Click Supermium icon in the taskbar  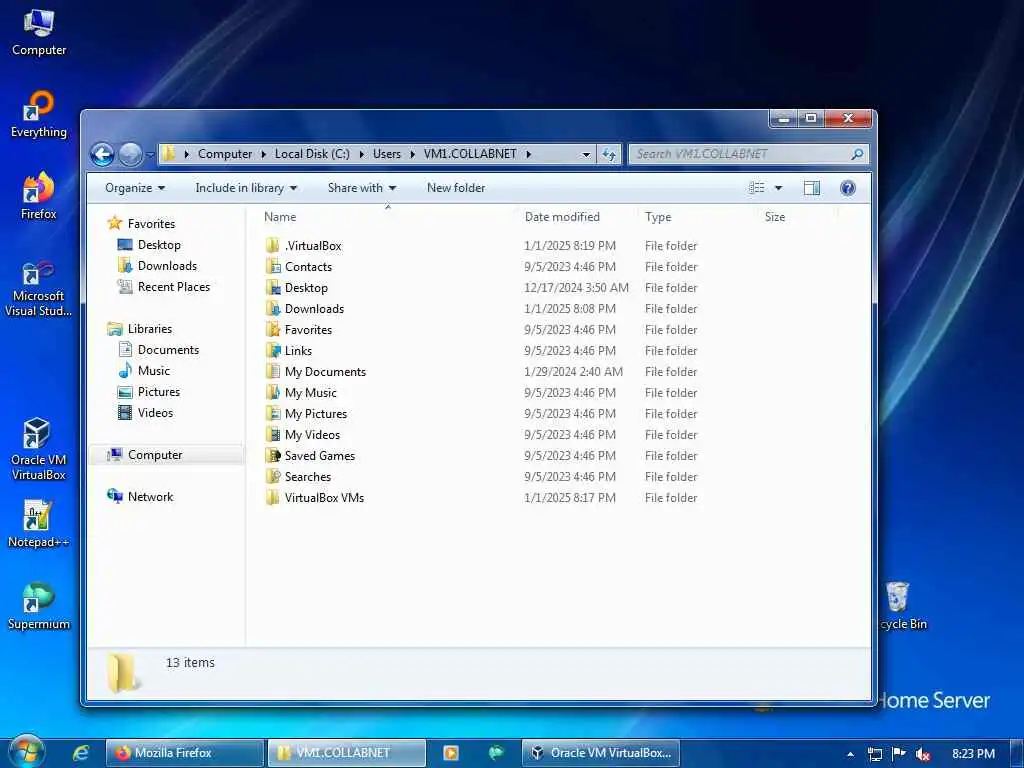coord(496,753)
